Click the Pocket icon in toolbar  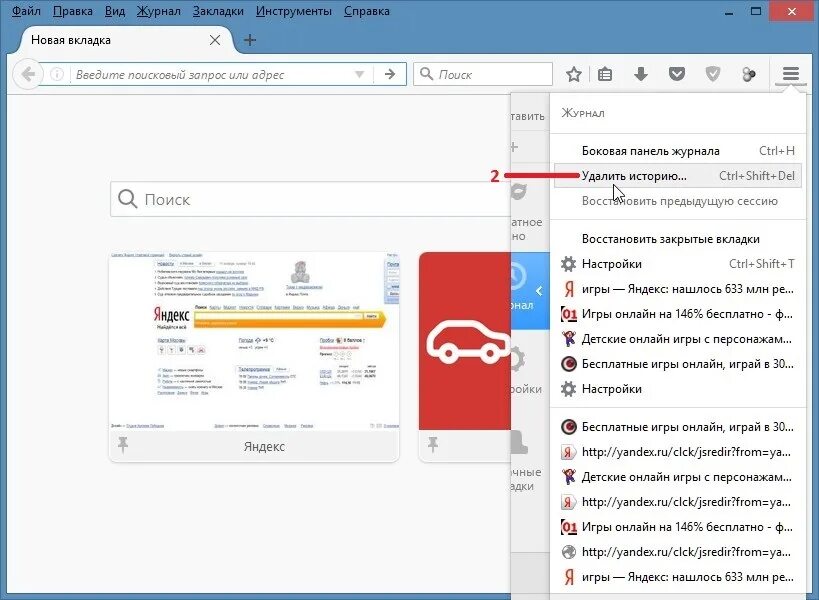677,74
